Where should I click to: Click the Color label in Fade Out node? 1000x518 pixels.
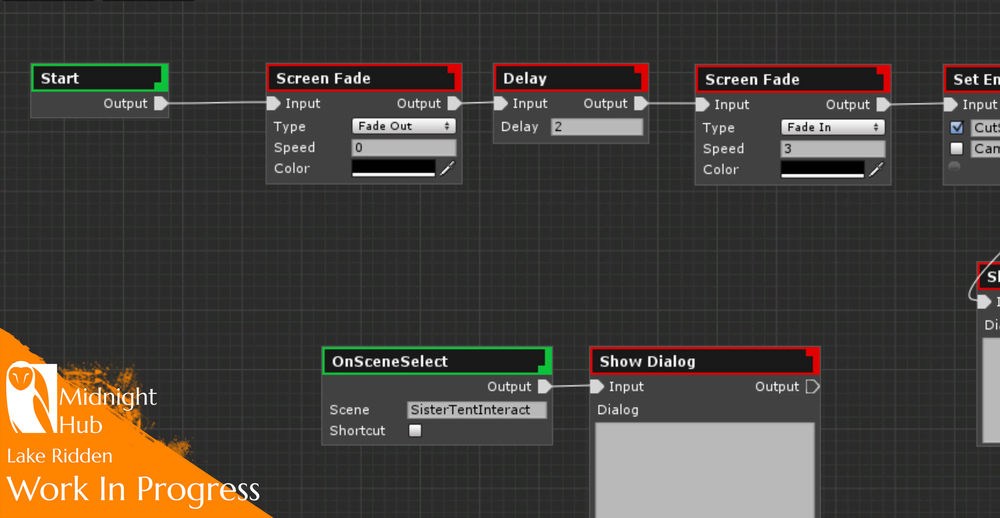click(291, 168)
